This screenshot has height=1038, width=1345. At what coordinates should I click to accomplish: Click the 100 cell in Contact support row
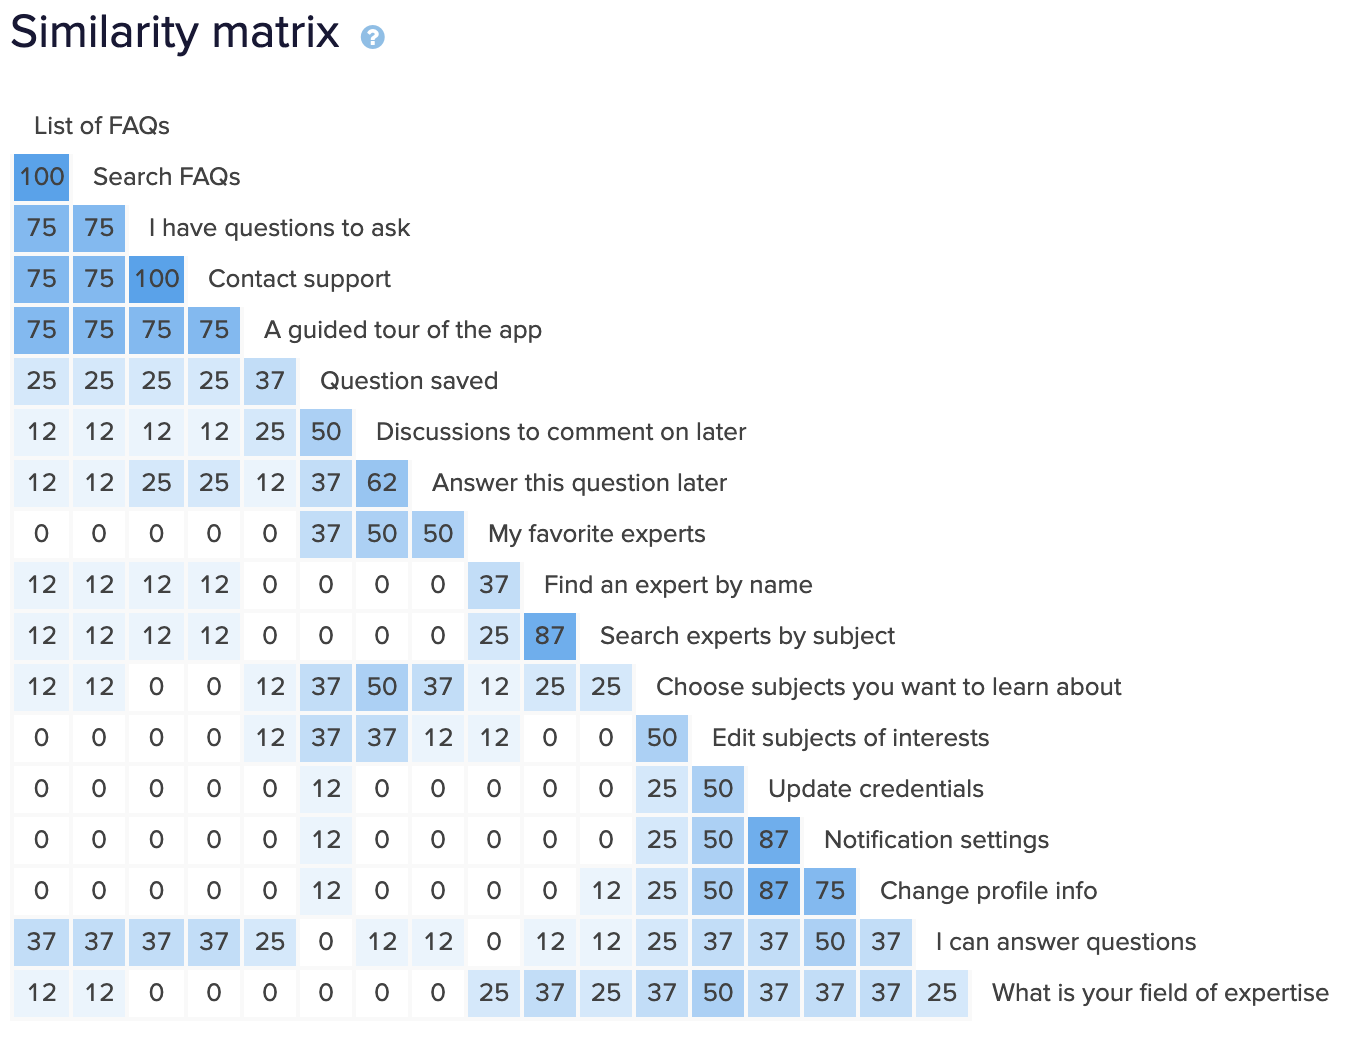click(157, 279)
